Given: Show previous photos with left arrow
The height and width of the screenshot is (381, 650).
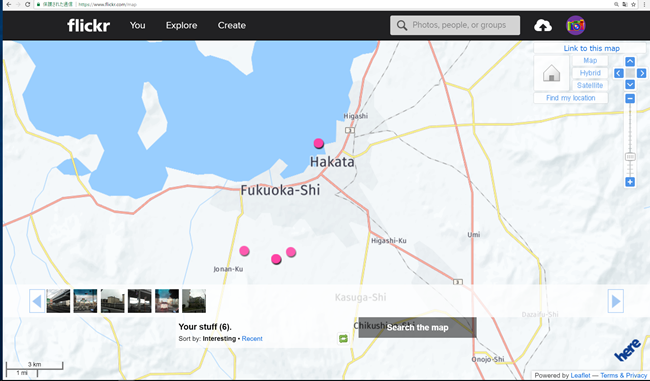Looking at the screenshot, I should 37,301.
